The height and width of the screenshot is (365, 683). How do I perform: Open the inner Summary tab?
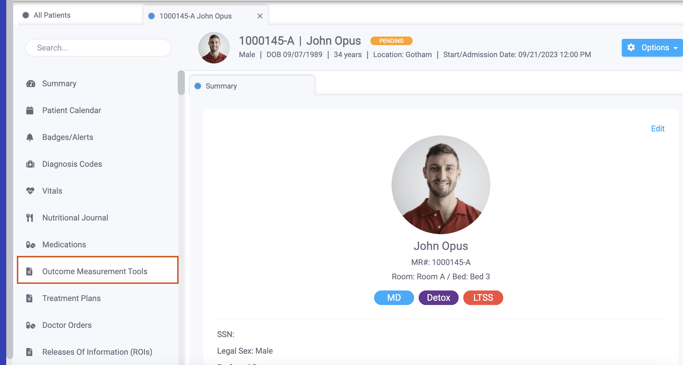coord(252,86)
